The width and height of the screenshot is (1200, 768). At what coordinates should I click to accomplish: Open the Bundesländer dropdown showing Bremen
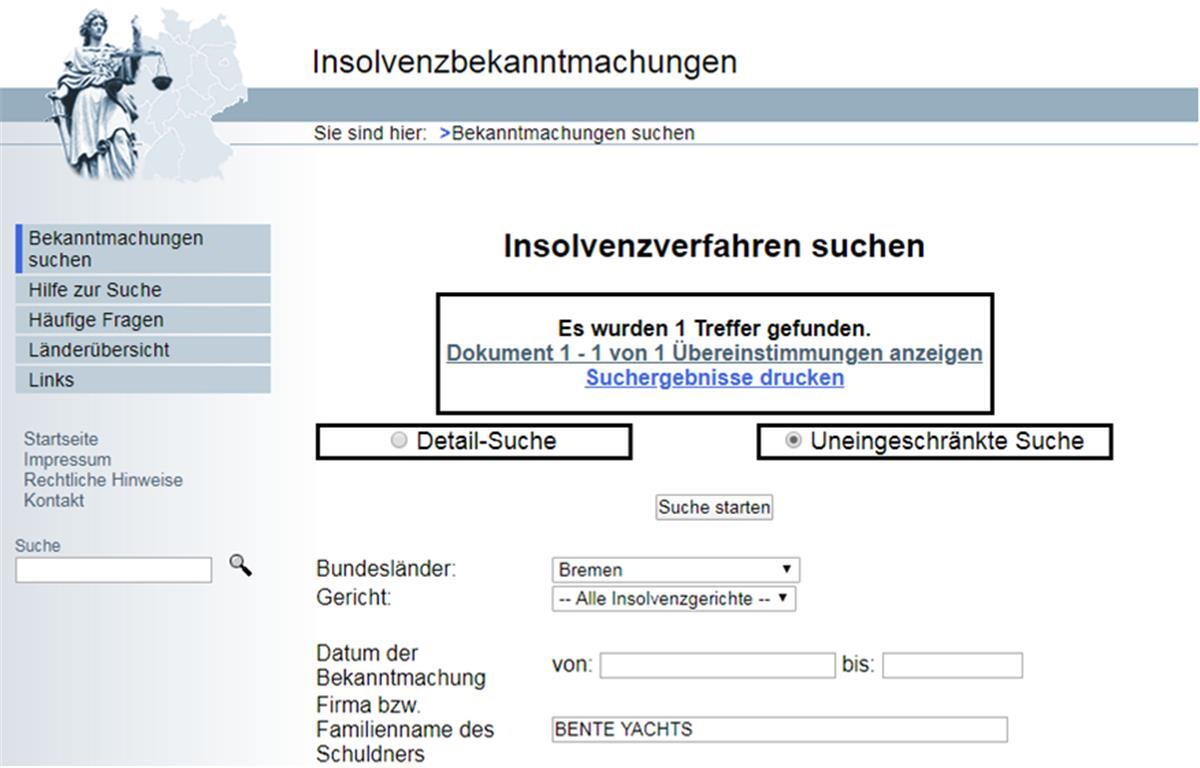coord(675,570)
